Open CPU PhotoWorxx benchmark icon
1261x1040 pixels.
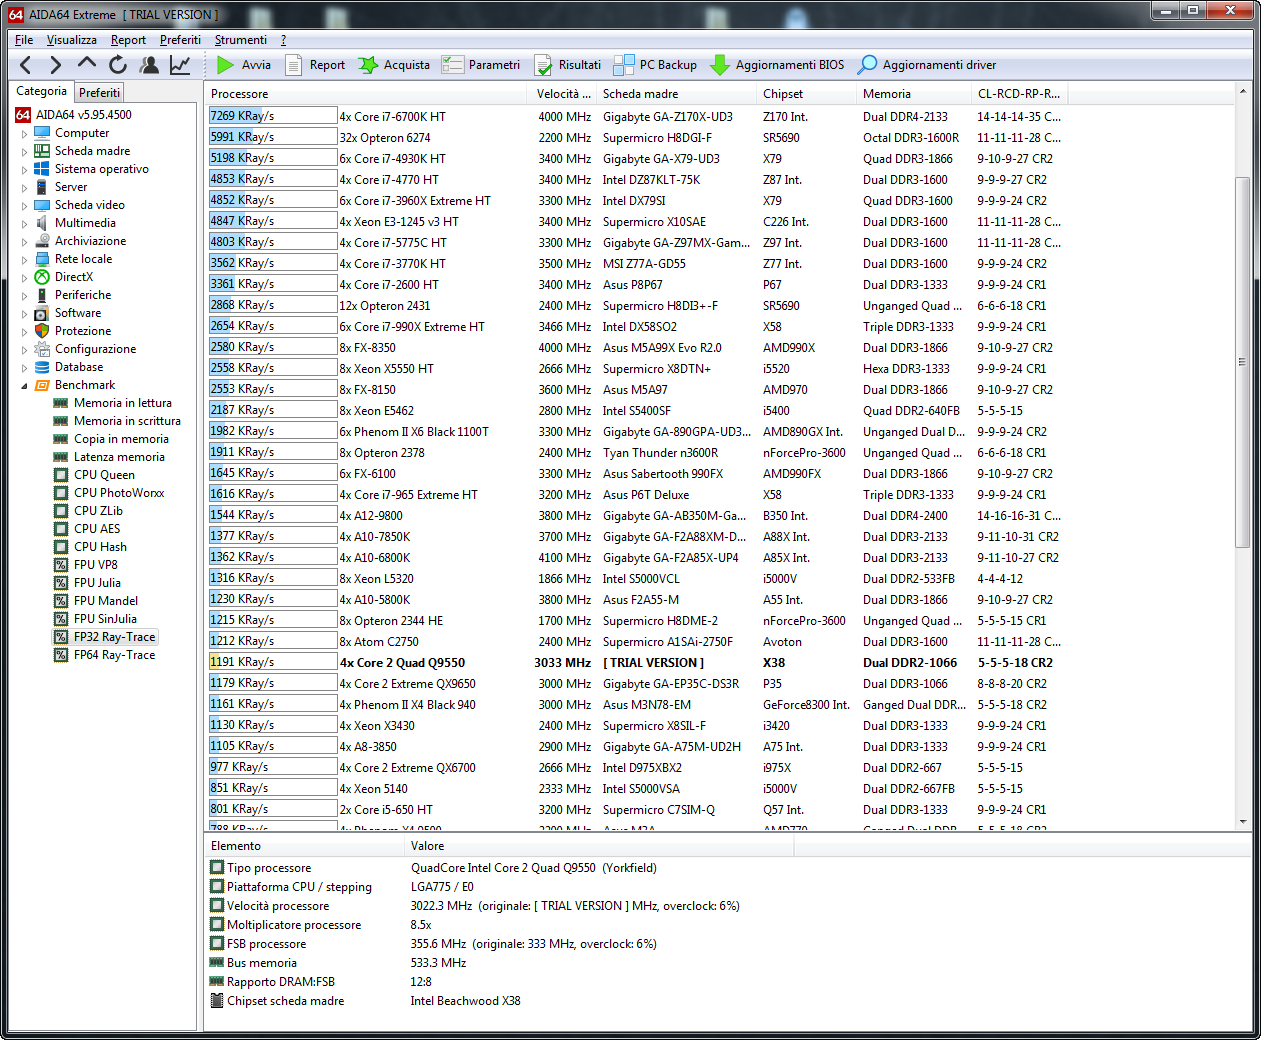click(61, 493)
